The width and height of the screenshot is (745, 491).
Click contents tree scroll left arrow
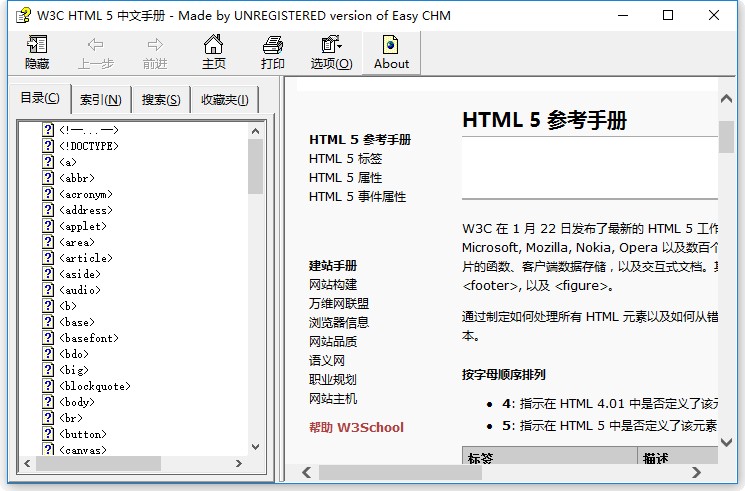[27, 463]
